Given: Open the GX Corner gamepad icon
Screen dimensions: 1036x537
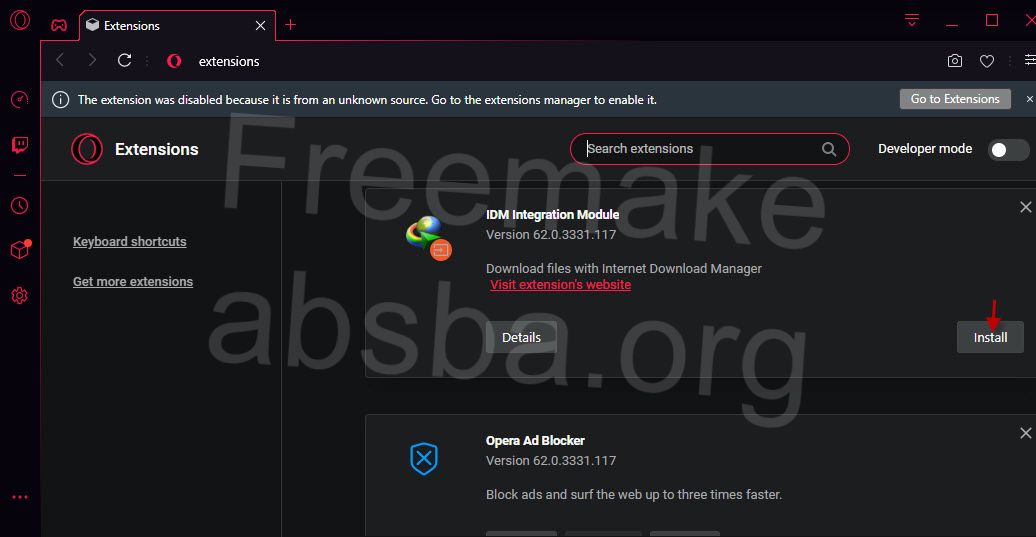Looking at the screenshot, I should pyautogui.click(x=59, y=25).
